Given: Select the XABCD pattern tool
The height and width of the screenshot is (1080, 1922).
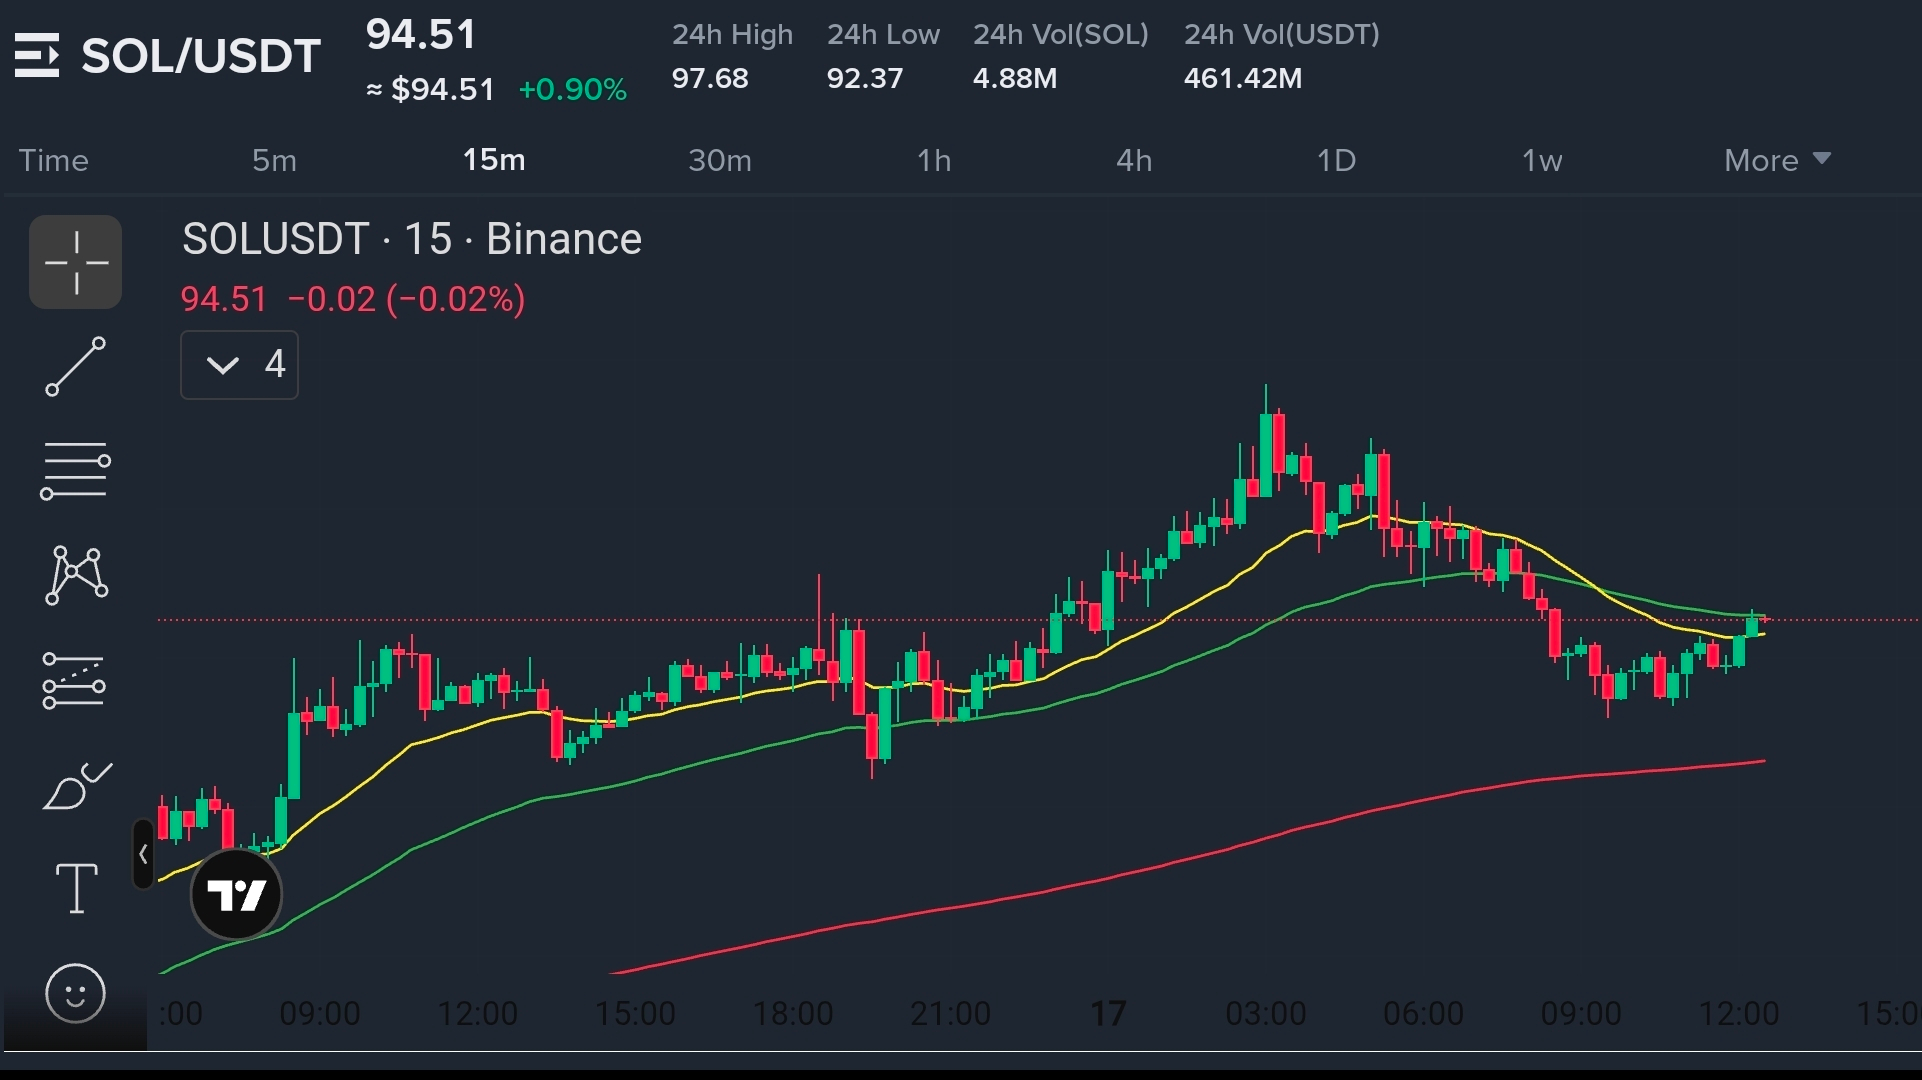Looking at the screenshot, I should (x=76, y=575).
